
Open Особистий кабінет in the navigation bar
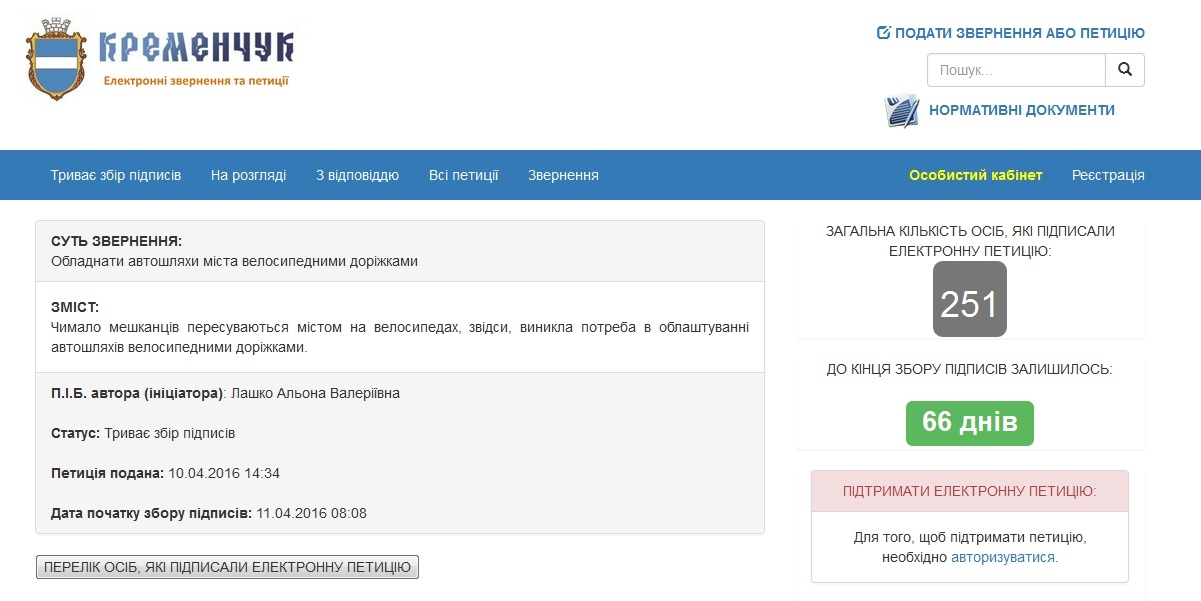pos(975,175)
